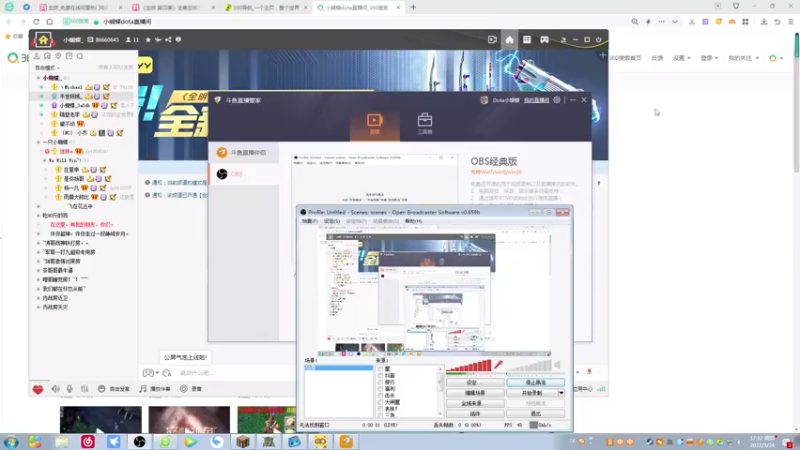
Task: Open the login dropdown on the 360 search page
Action: point(709,58)
